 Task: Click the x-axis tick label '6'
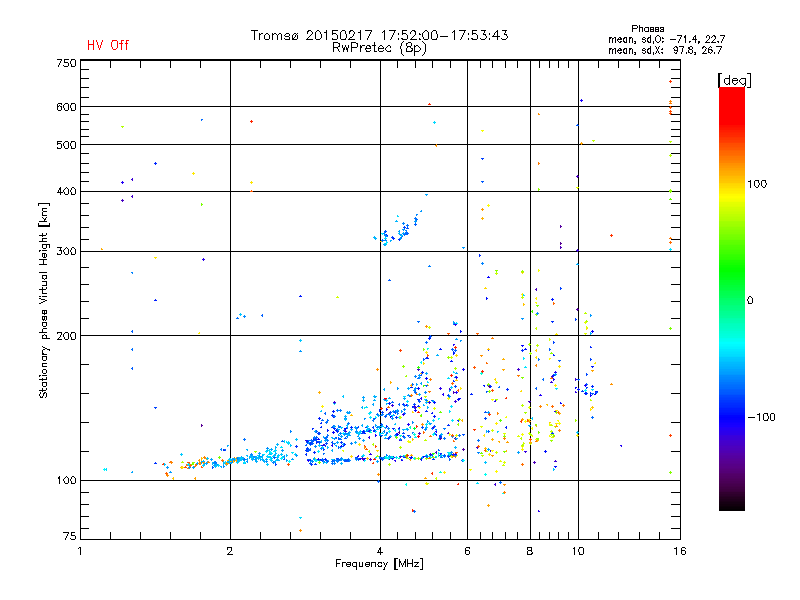[467, 551]
